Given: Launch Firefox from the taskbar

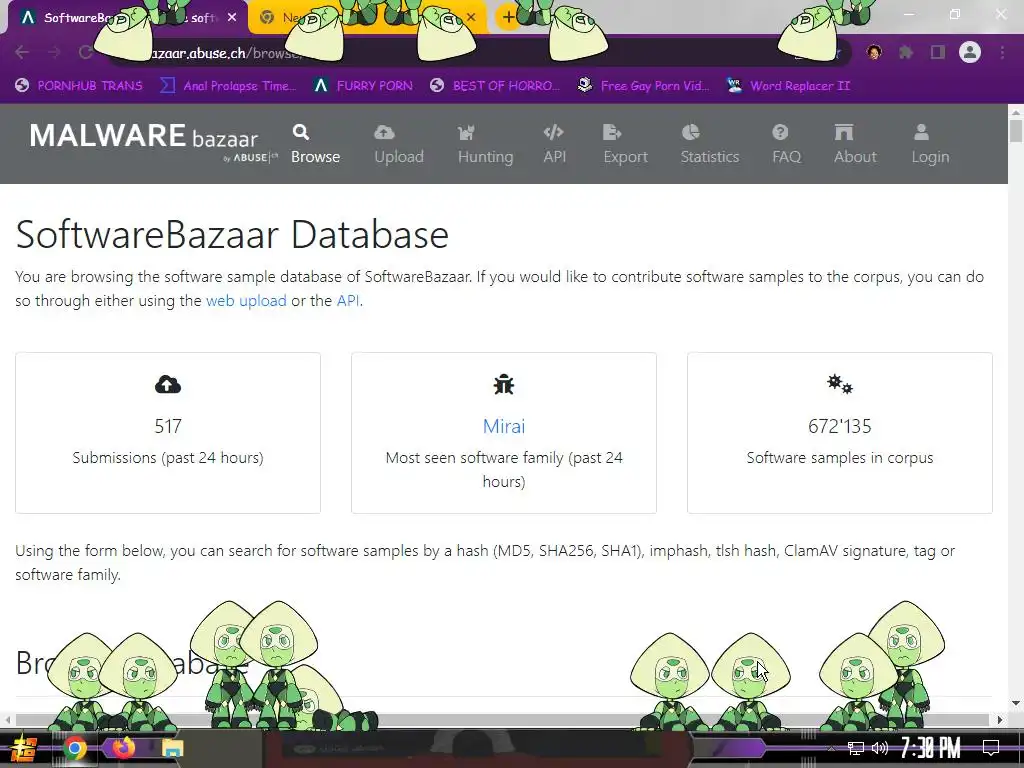Looking at the screenshot, I should click(x=123, y=747).
